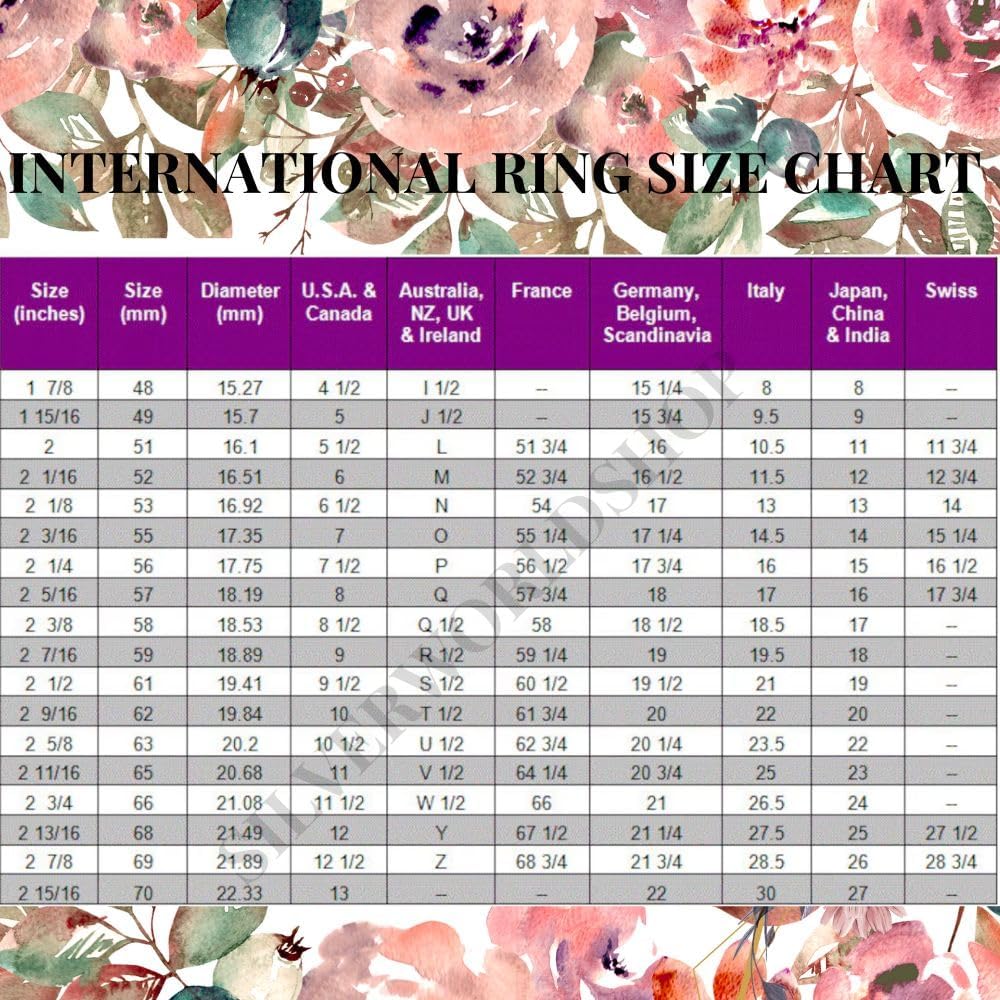The height and width of the screenshot is (1000, 1000).
Task: Click the Germany size '15 1/4'
Action: coord(657,388)
